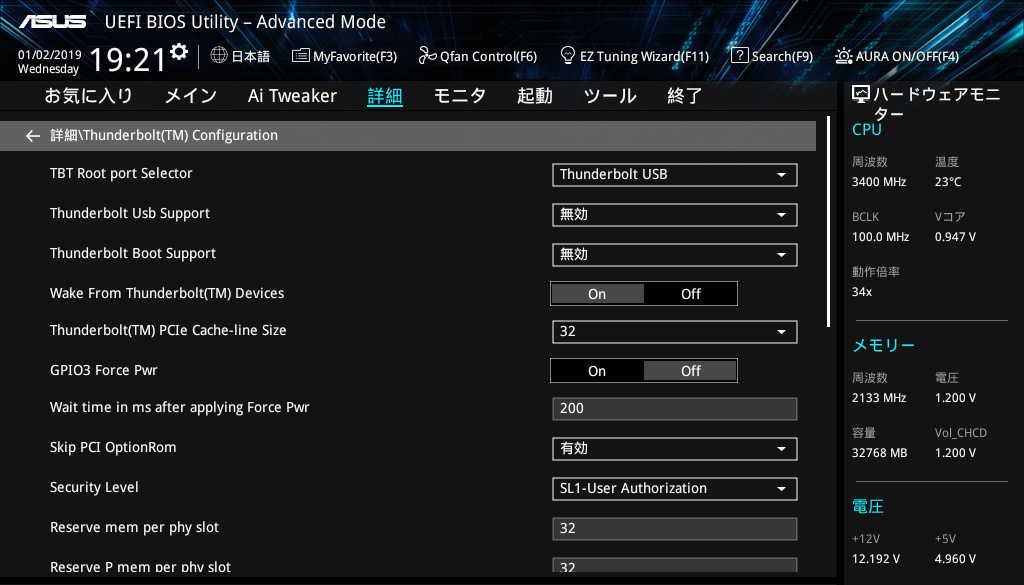
Task: Select Wake From Thunderbolt(TM) Devices label
Action: pos(167,293)
